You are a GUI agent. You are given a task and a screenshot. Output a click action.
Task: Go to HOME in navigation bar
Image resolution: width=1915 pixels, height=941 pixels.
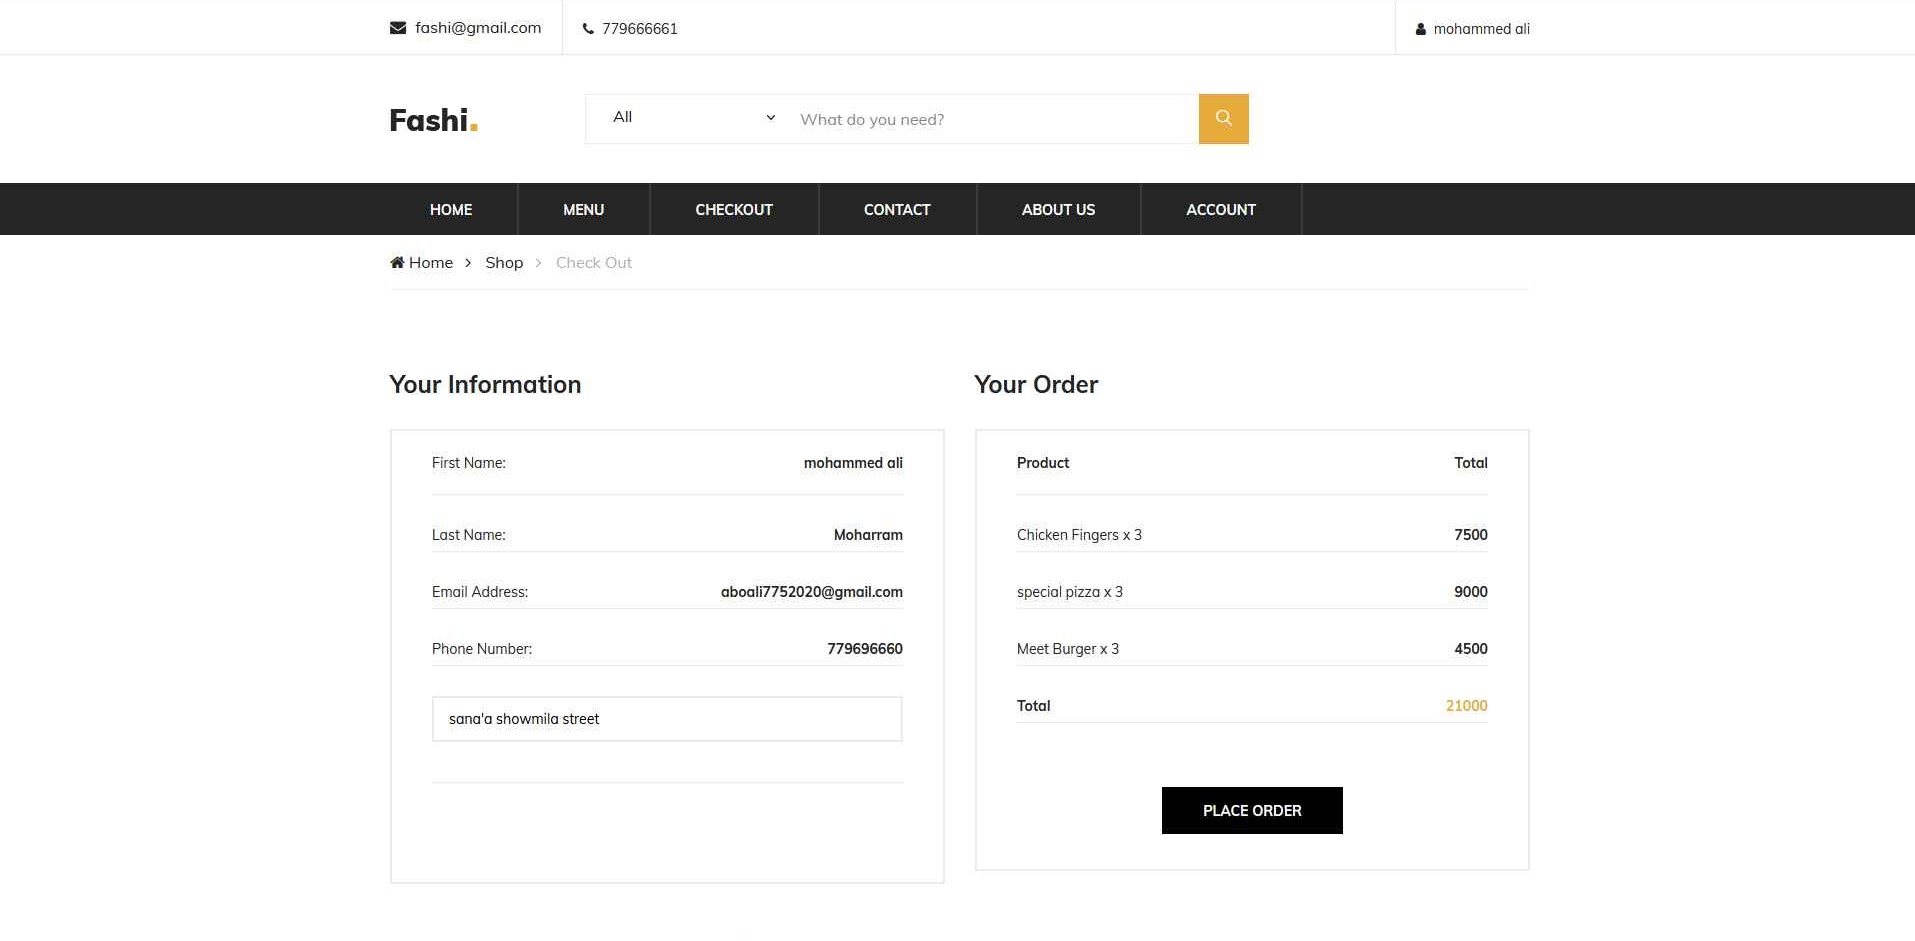pyautogui.click(x=451, y=210)
